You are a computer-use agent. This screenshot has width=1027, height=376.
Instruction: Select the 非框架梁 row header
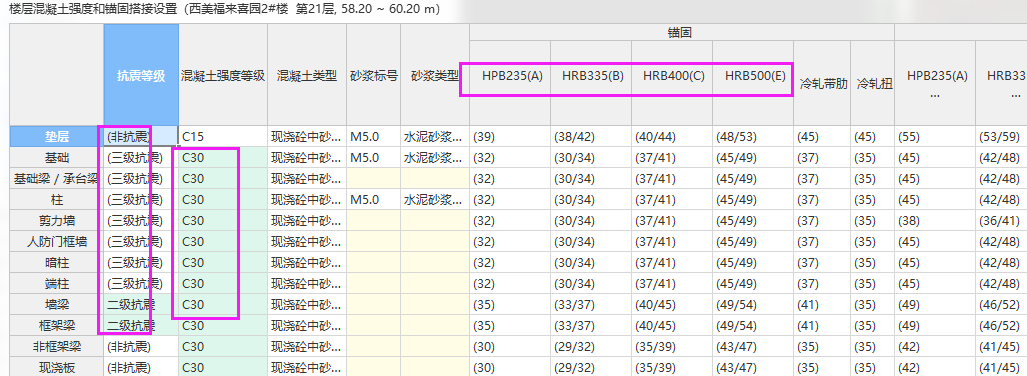[x=57, y=347]
